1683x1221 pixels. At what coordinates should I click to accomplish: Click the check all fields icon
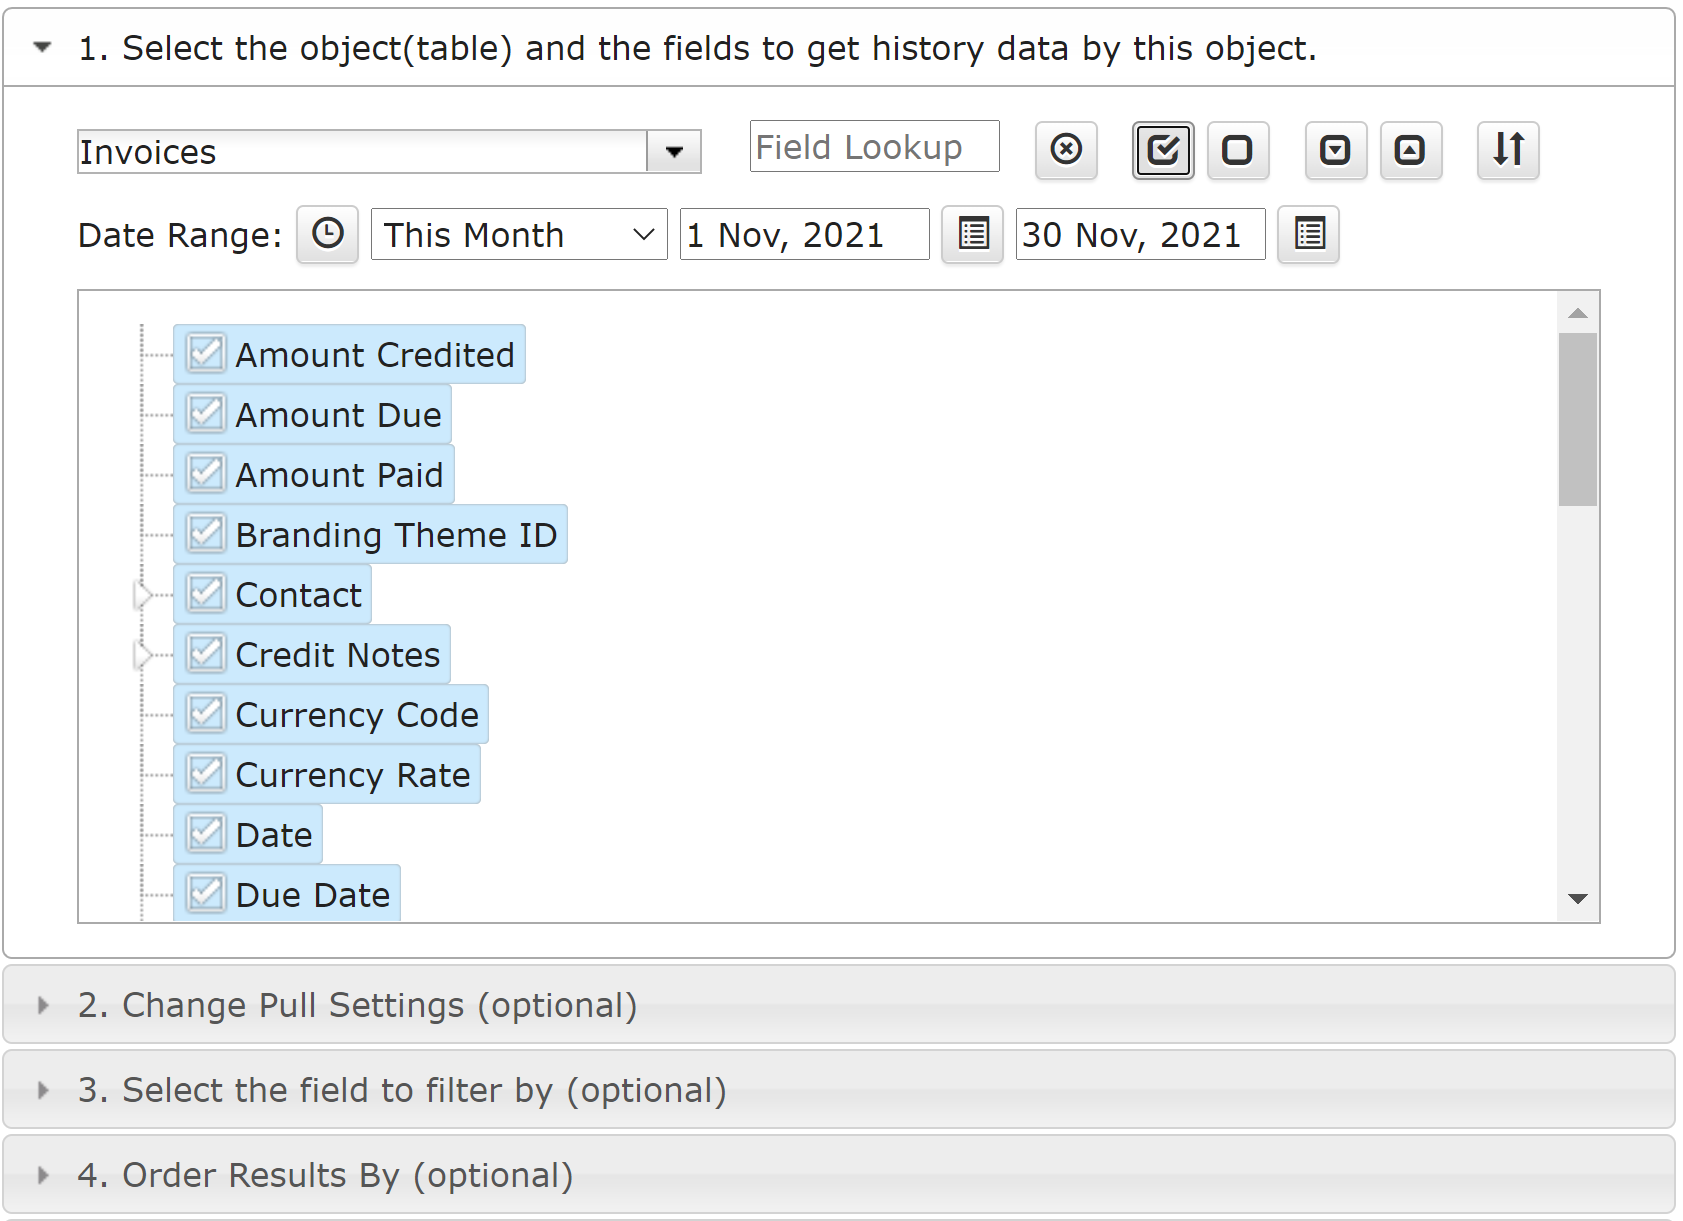(1163, 150)
